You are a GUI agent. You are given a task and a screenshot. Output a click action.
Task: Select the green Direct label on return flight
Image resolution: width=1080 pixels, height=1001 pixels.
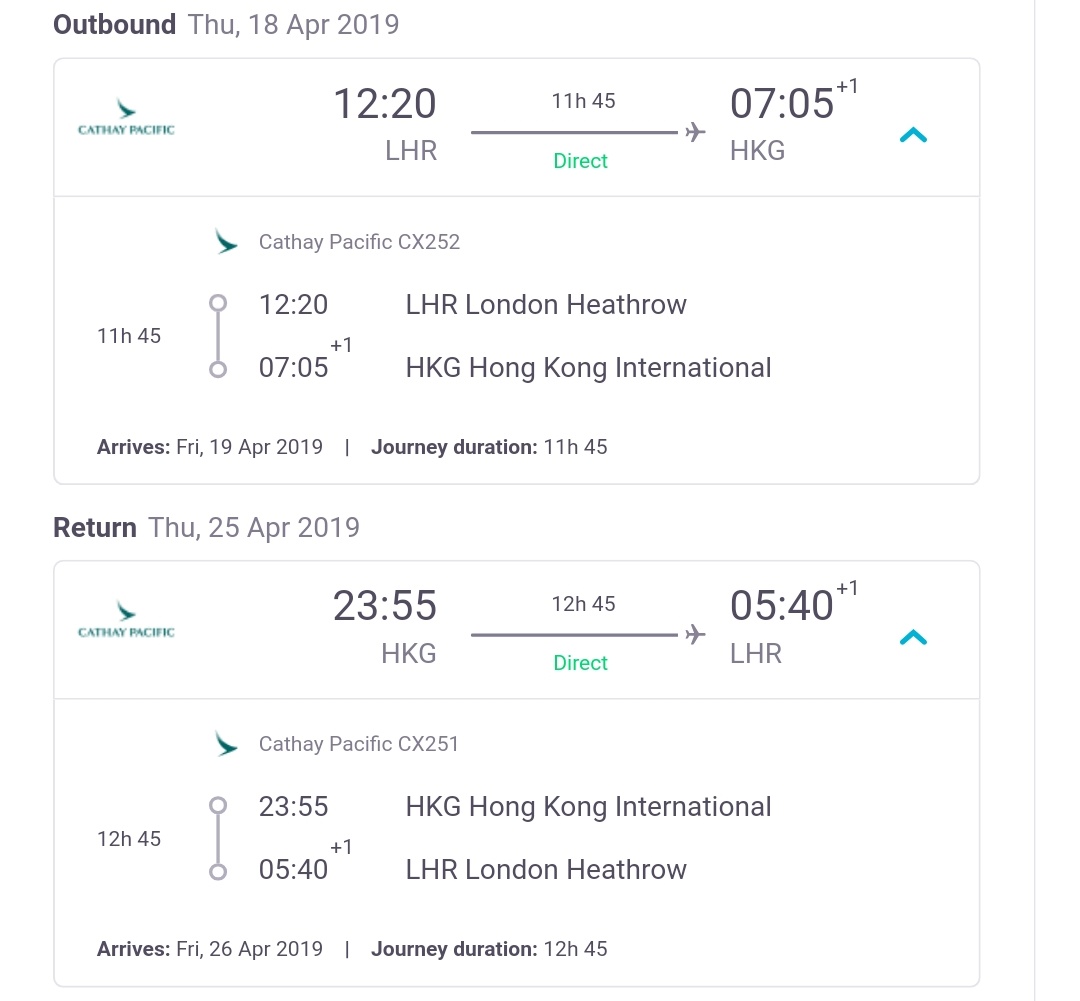580,663
